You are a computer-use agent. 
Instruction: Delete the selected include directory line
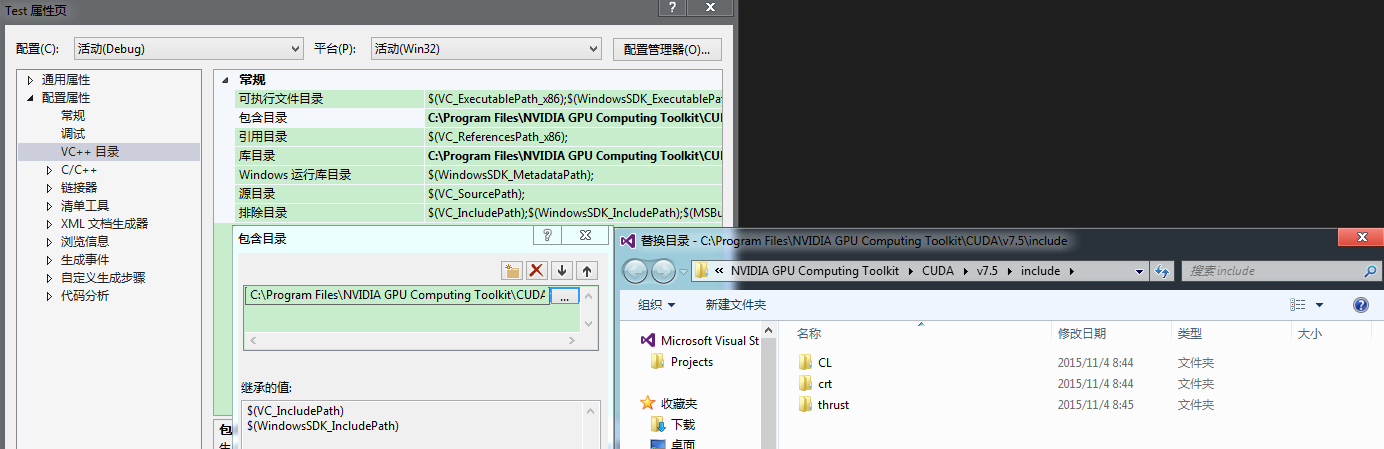537,270
